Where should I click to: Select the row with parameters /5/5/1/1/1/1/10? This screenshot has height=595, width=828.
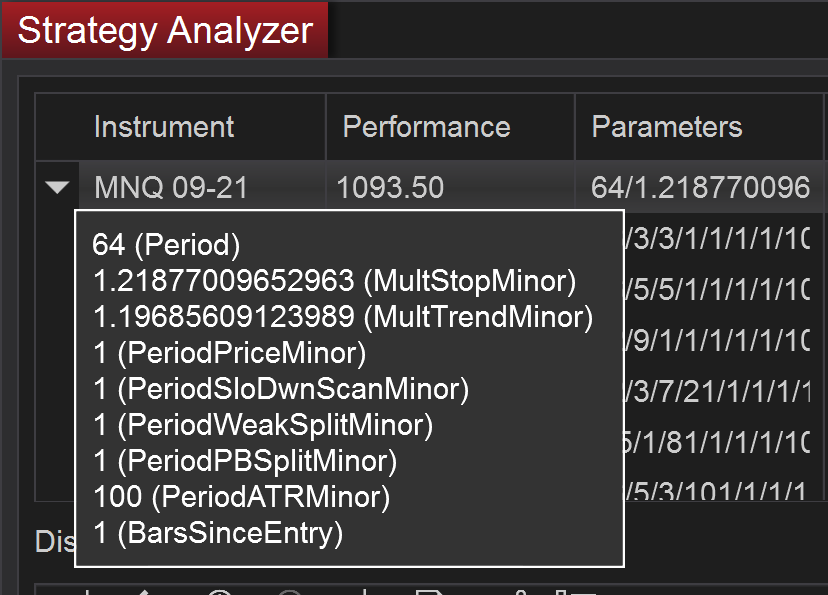[x=717, y=289]
